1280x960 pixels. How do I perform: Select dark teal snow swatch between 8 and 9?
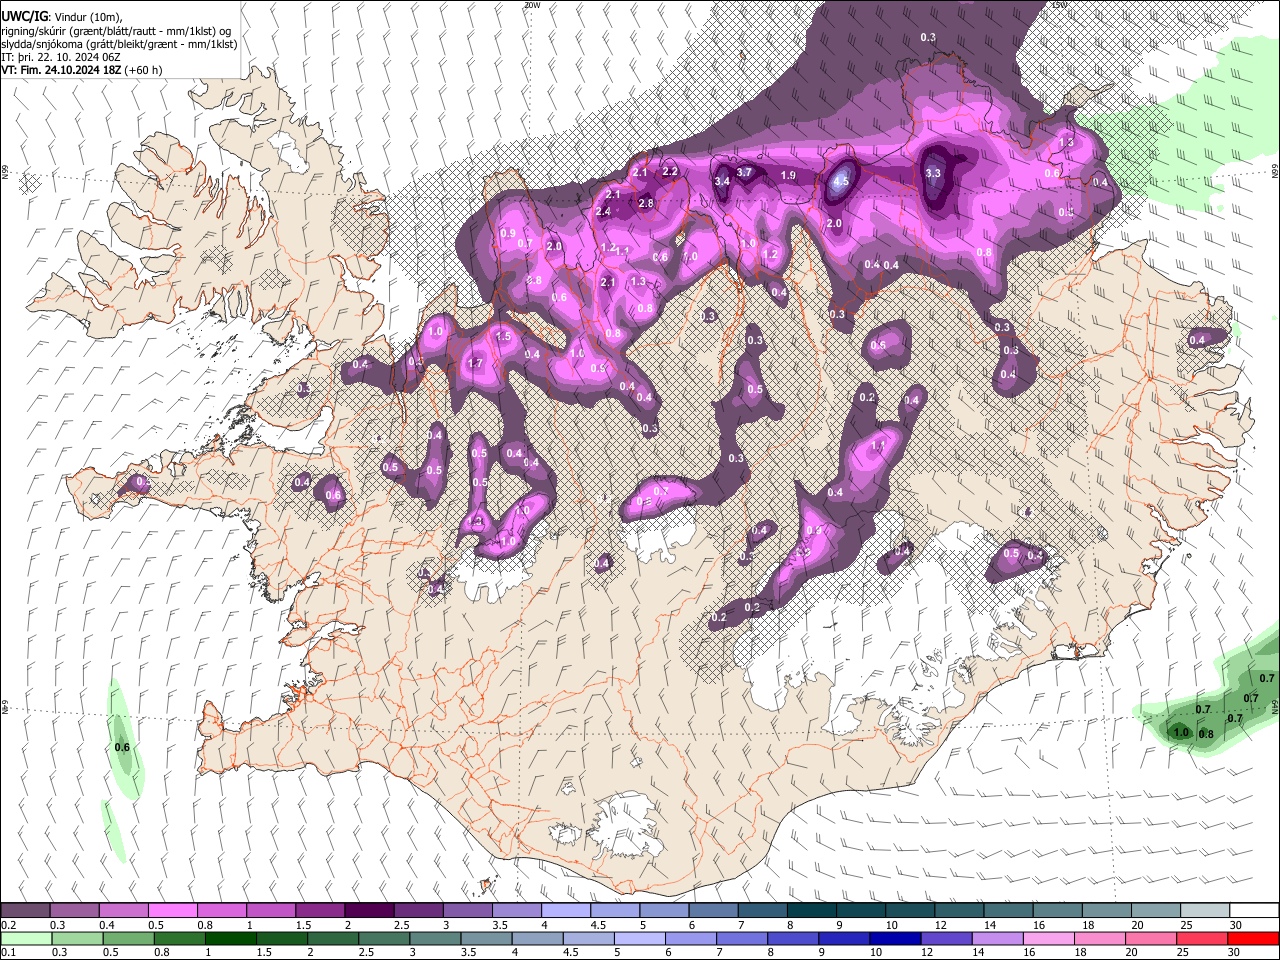(x=811, y=911)
